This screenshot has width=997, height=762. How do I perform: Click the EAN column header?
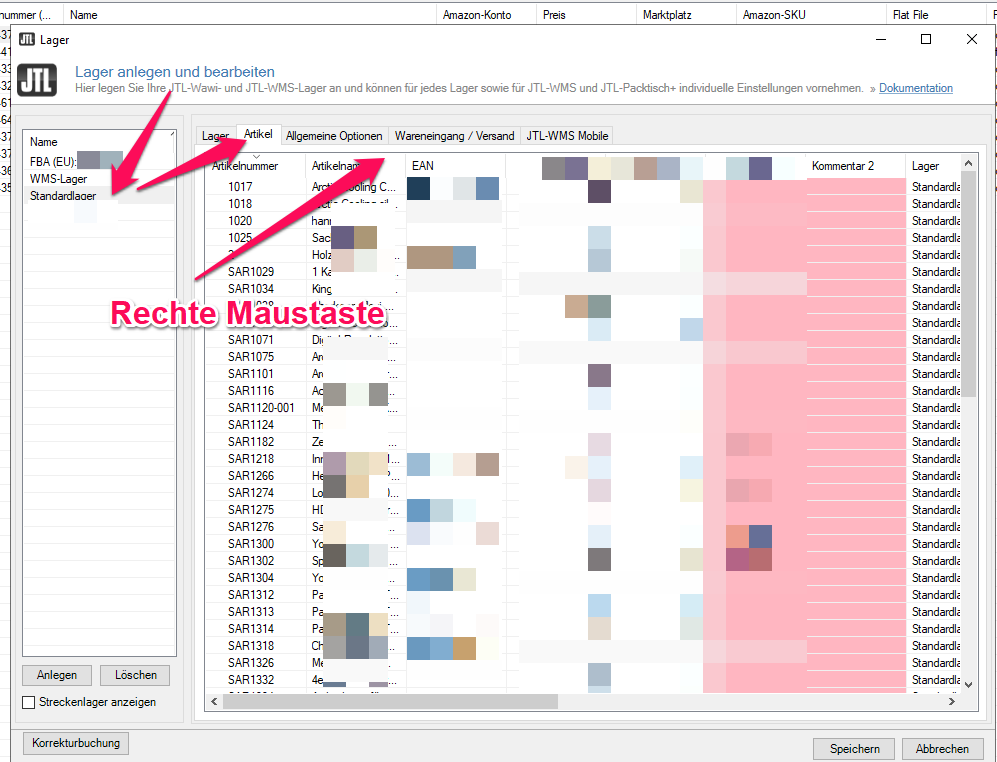coord(455,166)
